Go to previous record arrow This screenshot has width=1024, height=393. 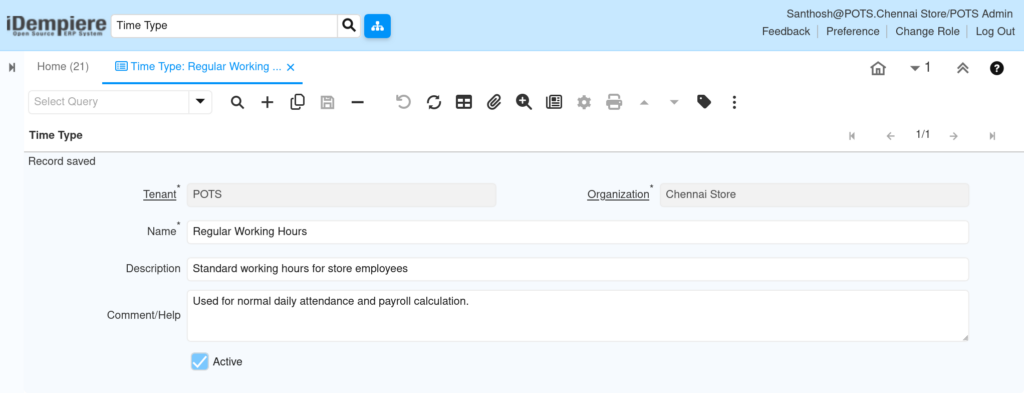(x=890, y=136)
